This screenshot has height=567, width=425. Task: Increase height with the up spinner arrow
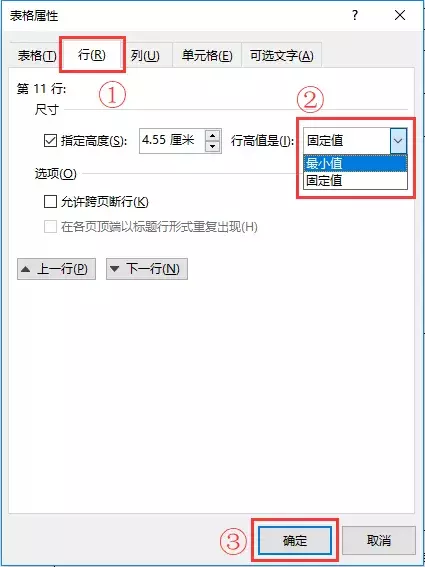(213, 135)
